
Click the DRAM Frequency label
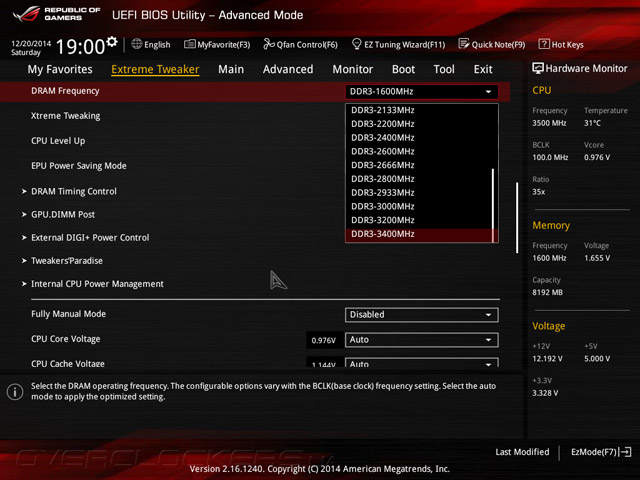coord(65,91)
